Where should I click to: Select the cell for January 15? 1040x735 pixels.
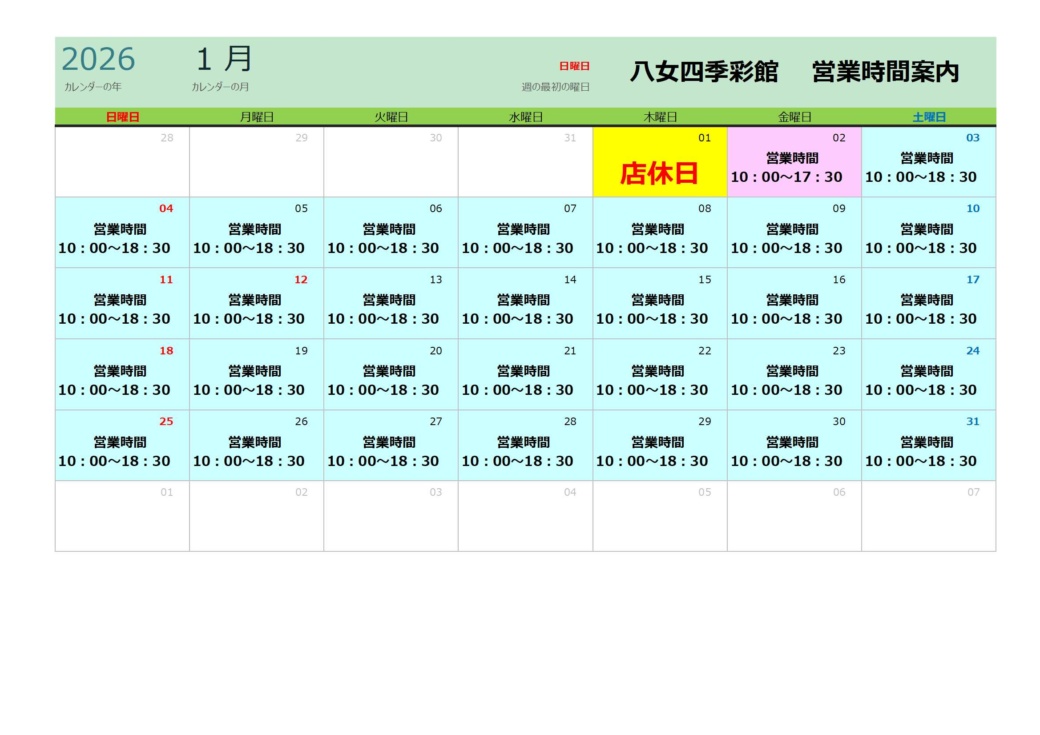point(659,304)
